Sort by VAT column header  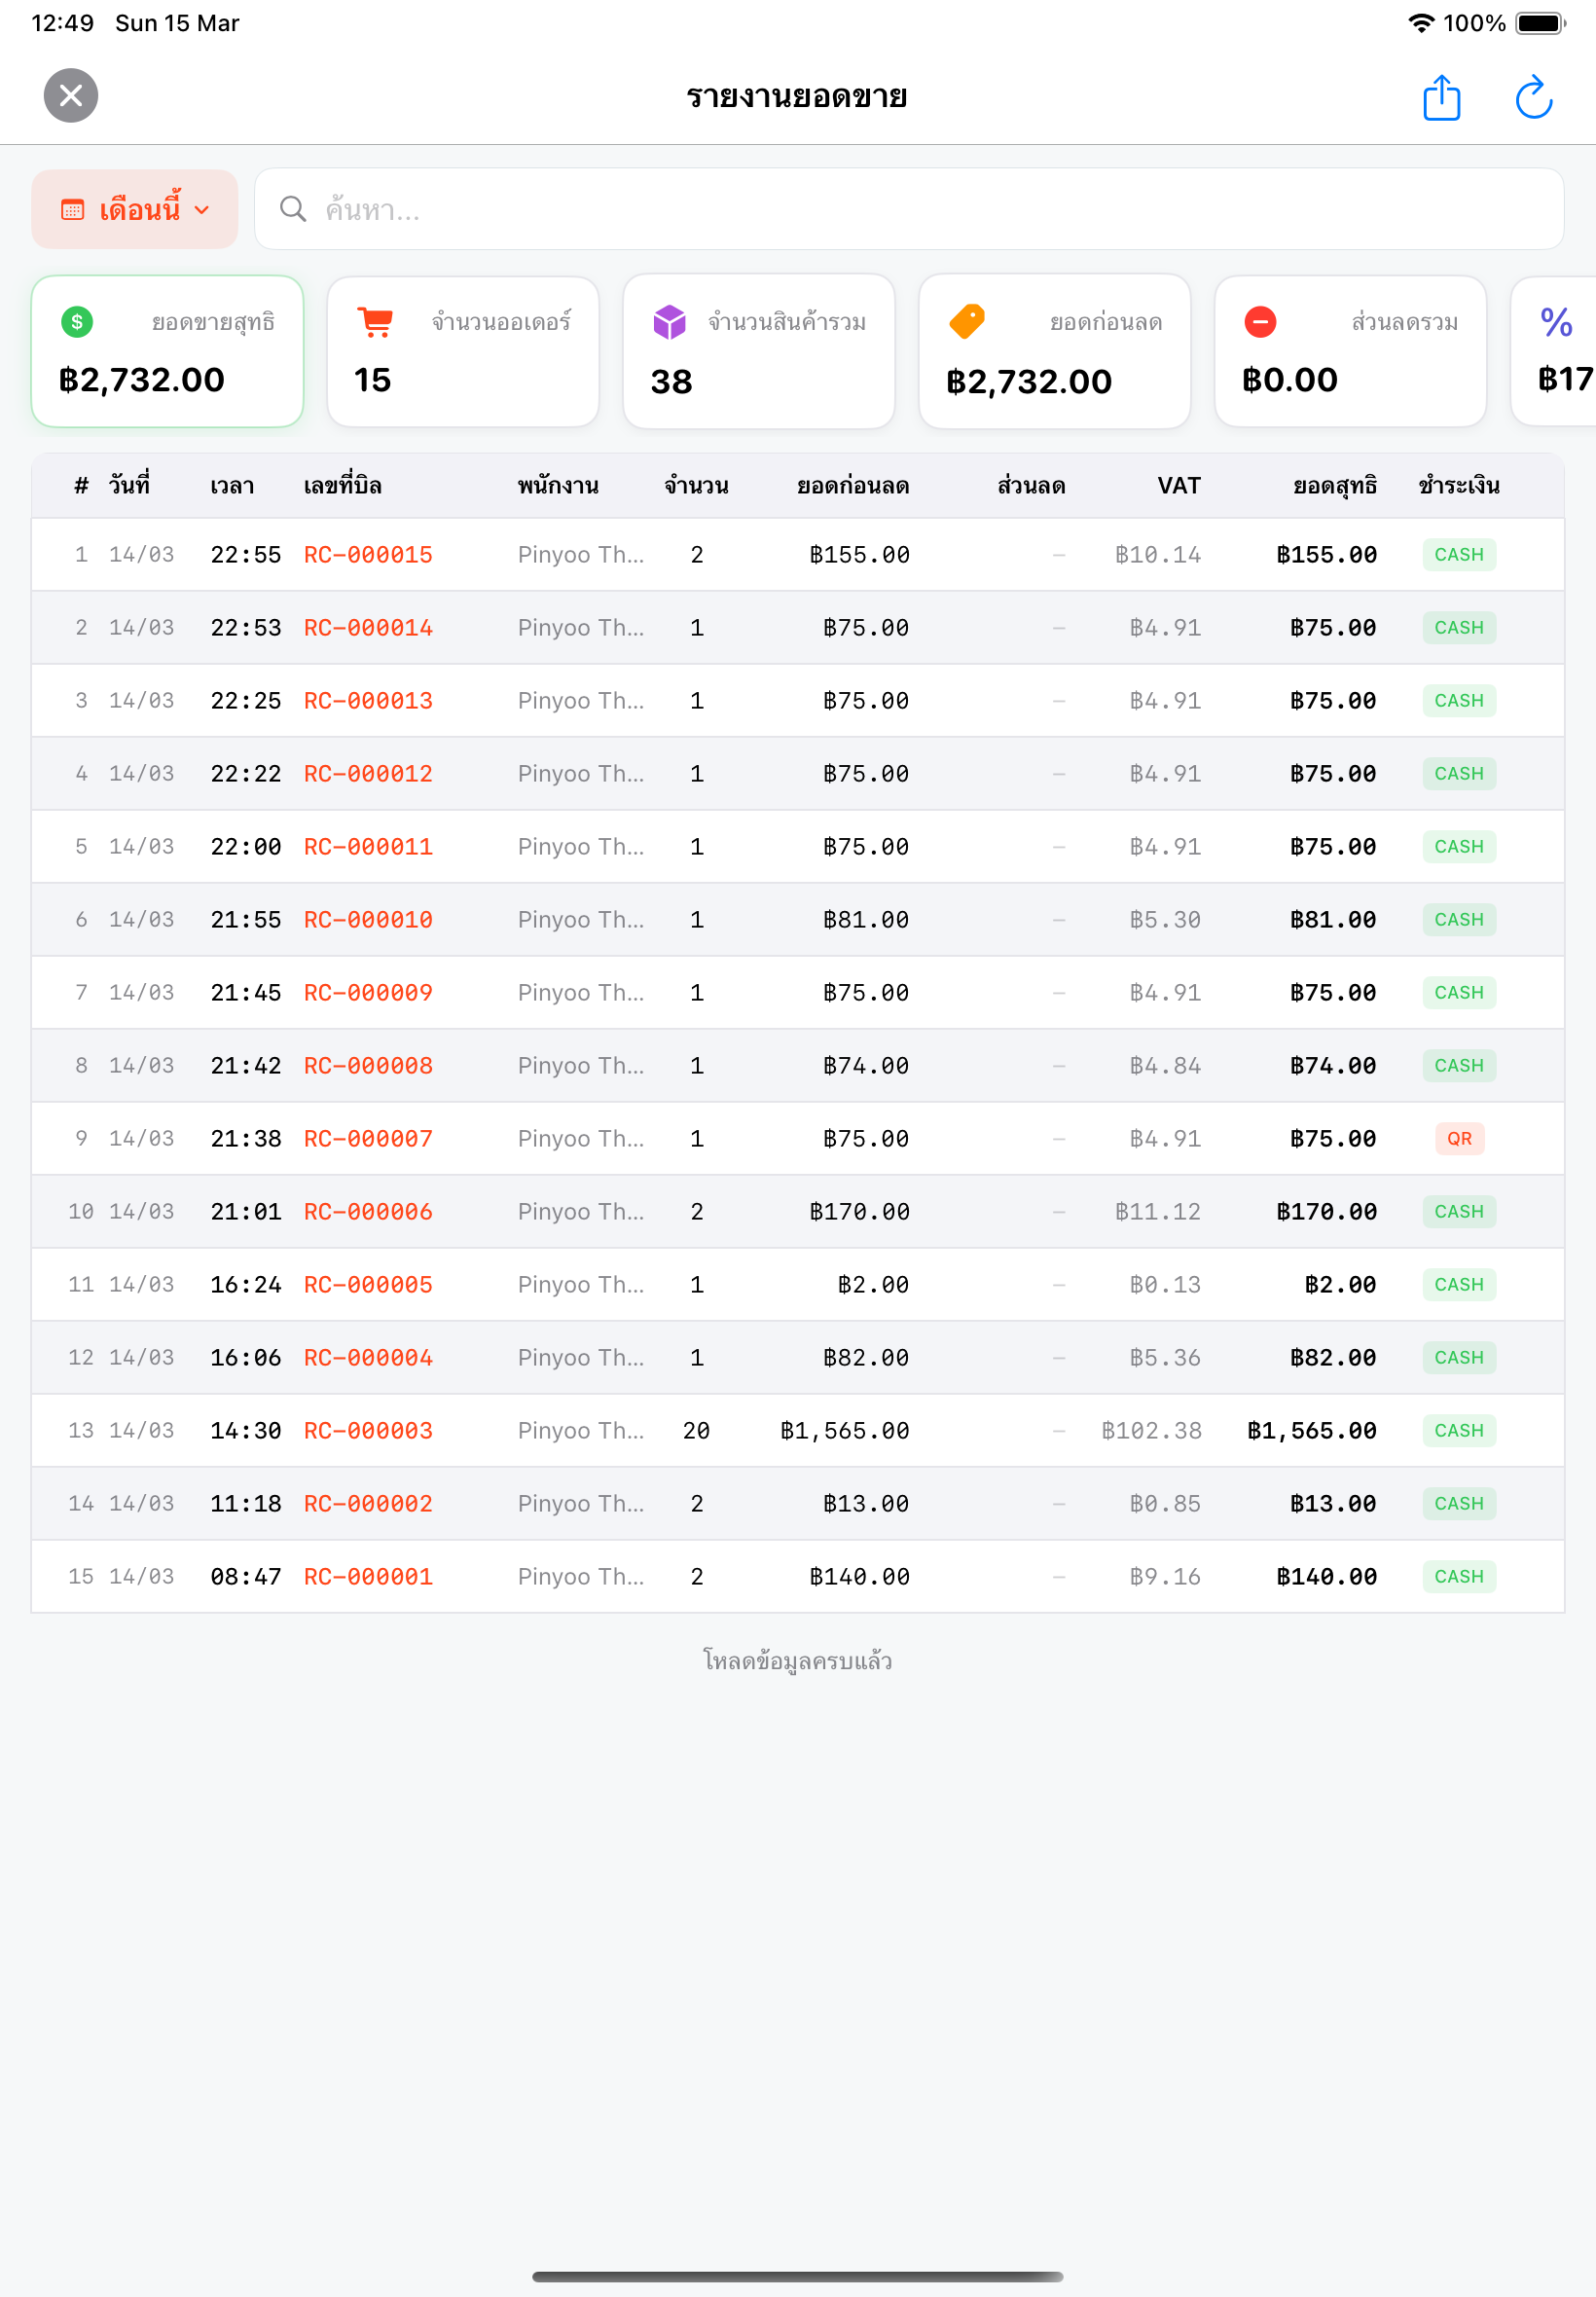(x=1178, y=486)
